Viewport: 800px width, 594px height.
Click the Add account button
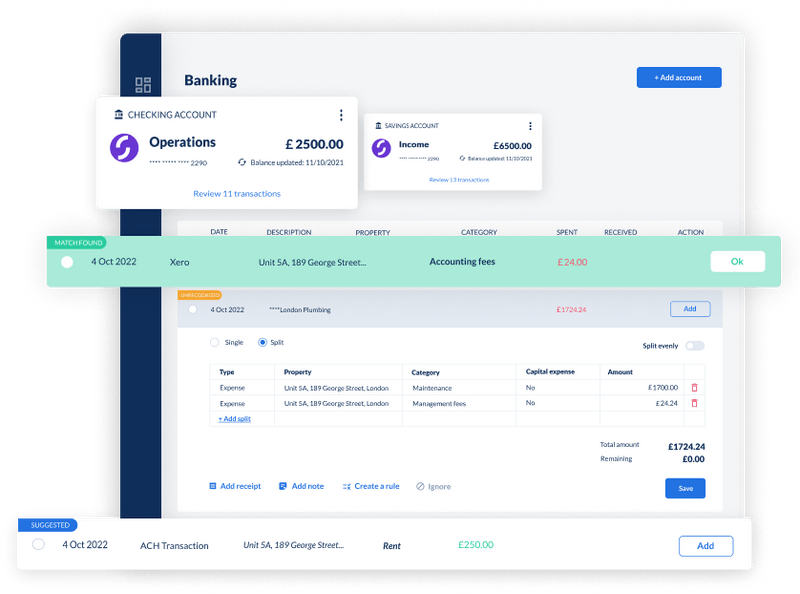pos(679,77)
